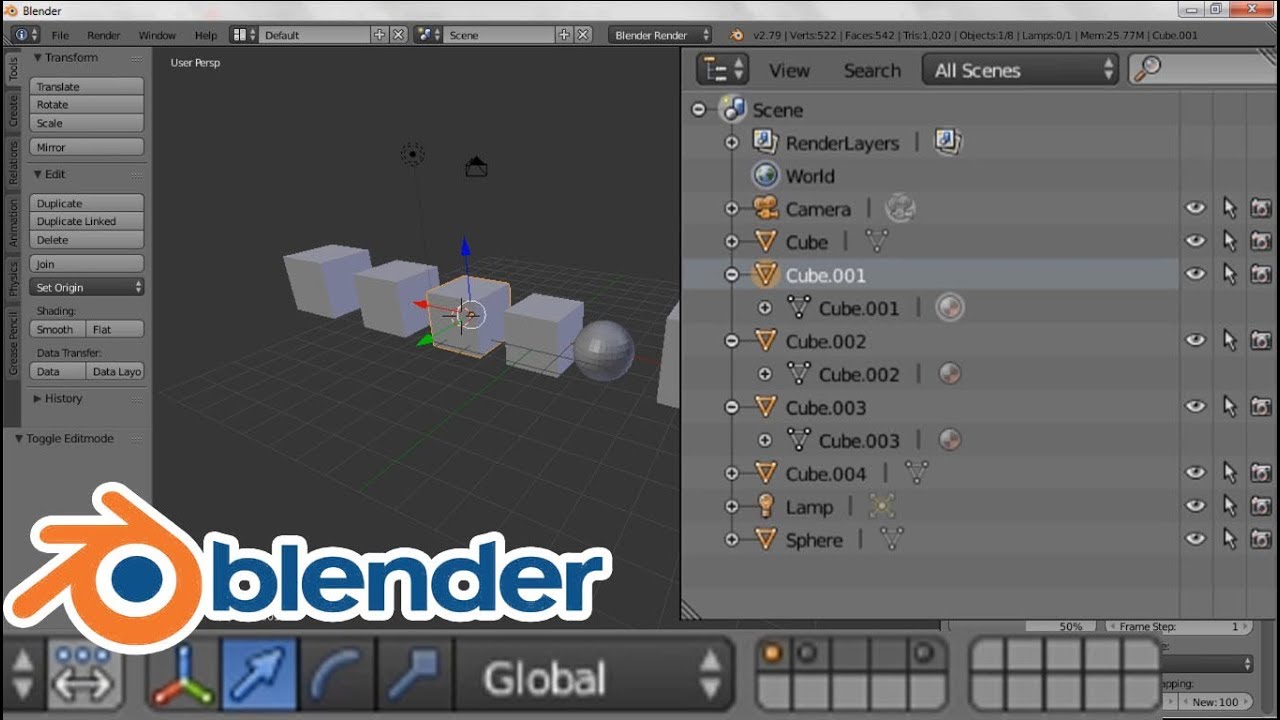Click the orange object icon of Cube.002
1280x720 pixels.
[x=766, y=341]
